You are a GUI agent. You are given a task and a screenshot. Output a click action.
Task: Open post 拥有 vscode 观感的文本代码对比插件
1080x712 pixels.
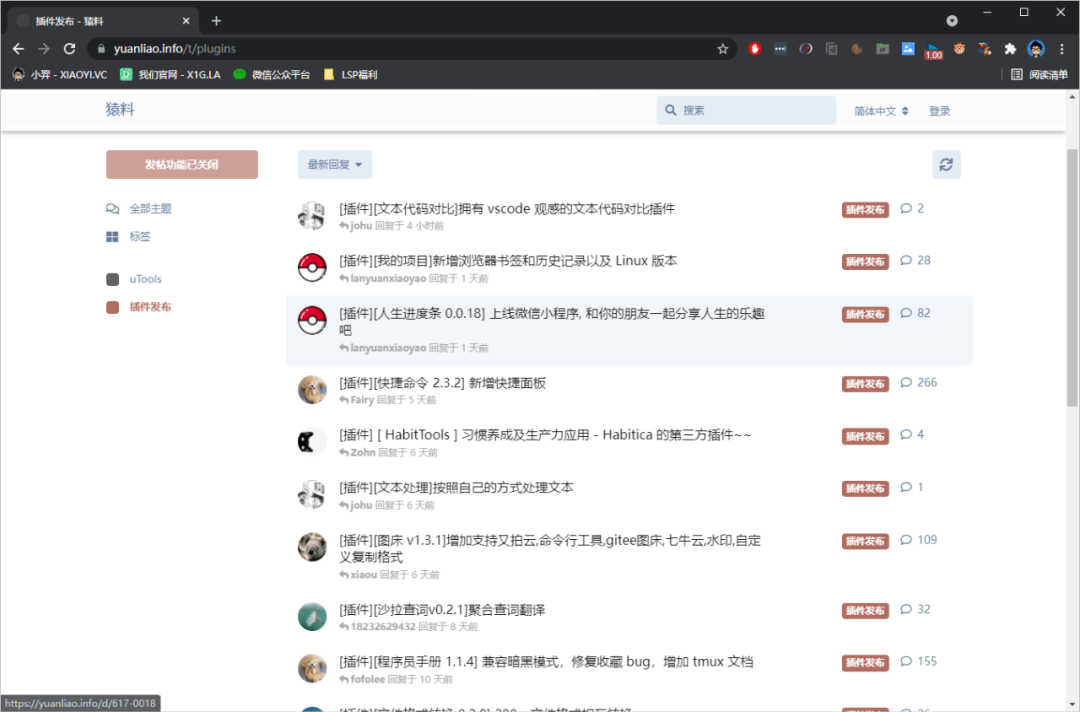[506, 209]
